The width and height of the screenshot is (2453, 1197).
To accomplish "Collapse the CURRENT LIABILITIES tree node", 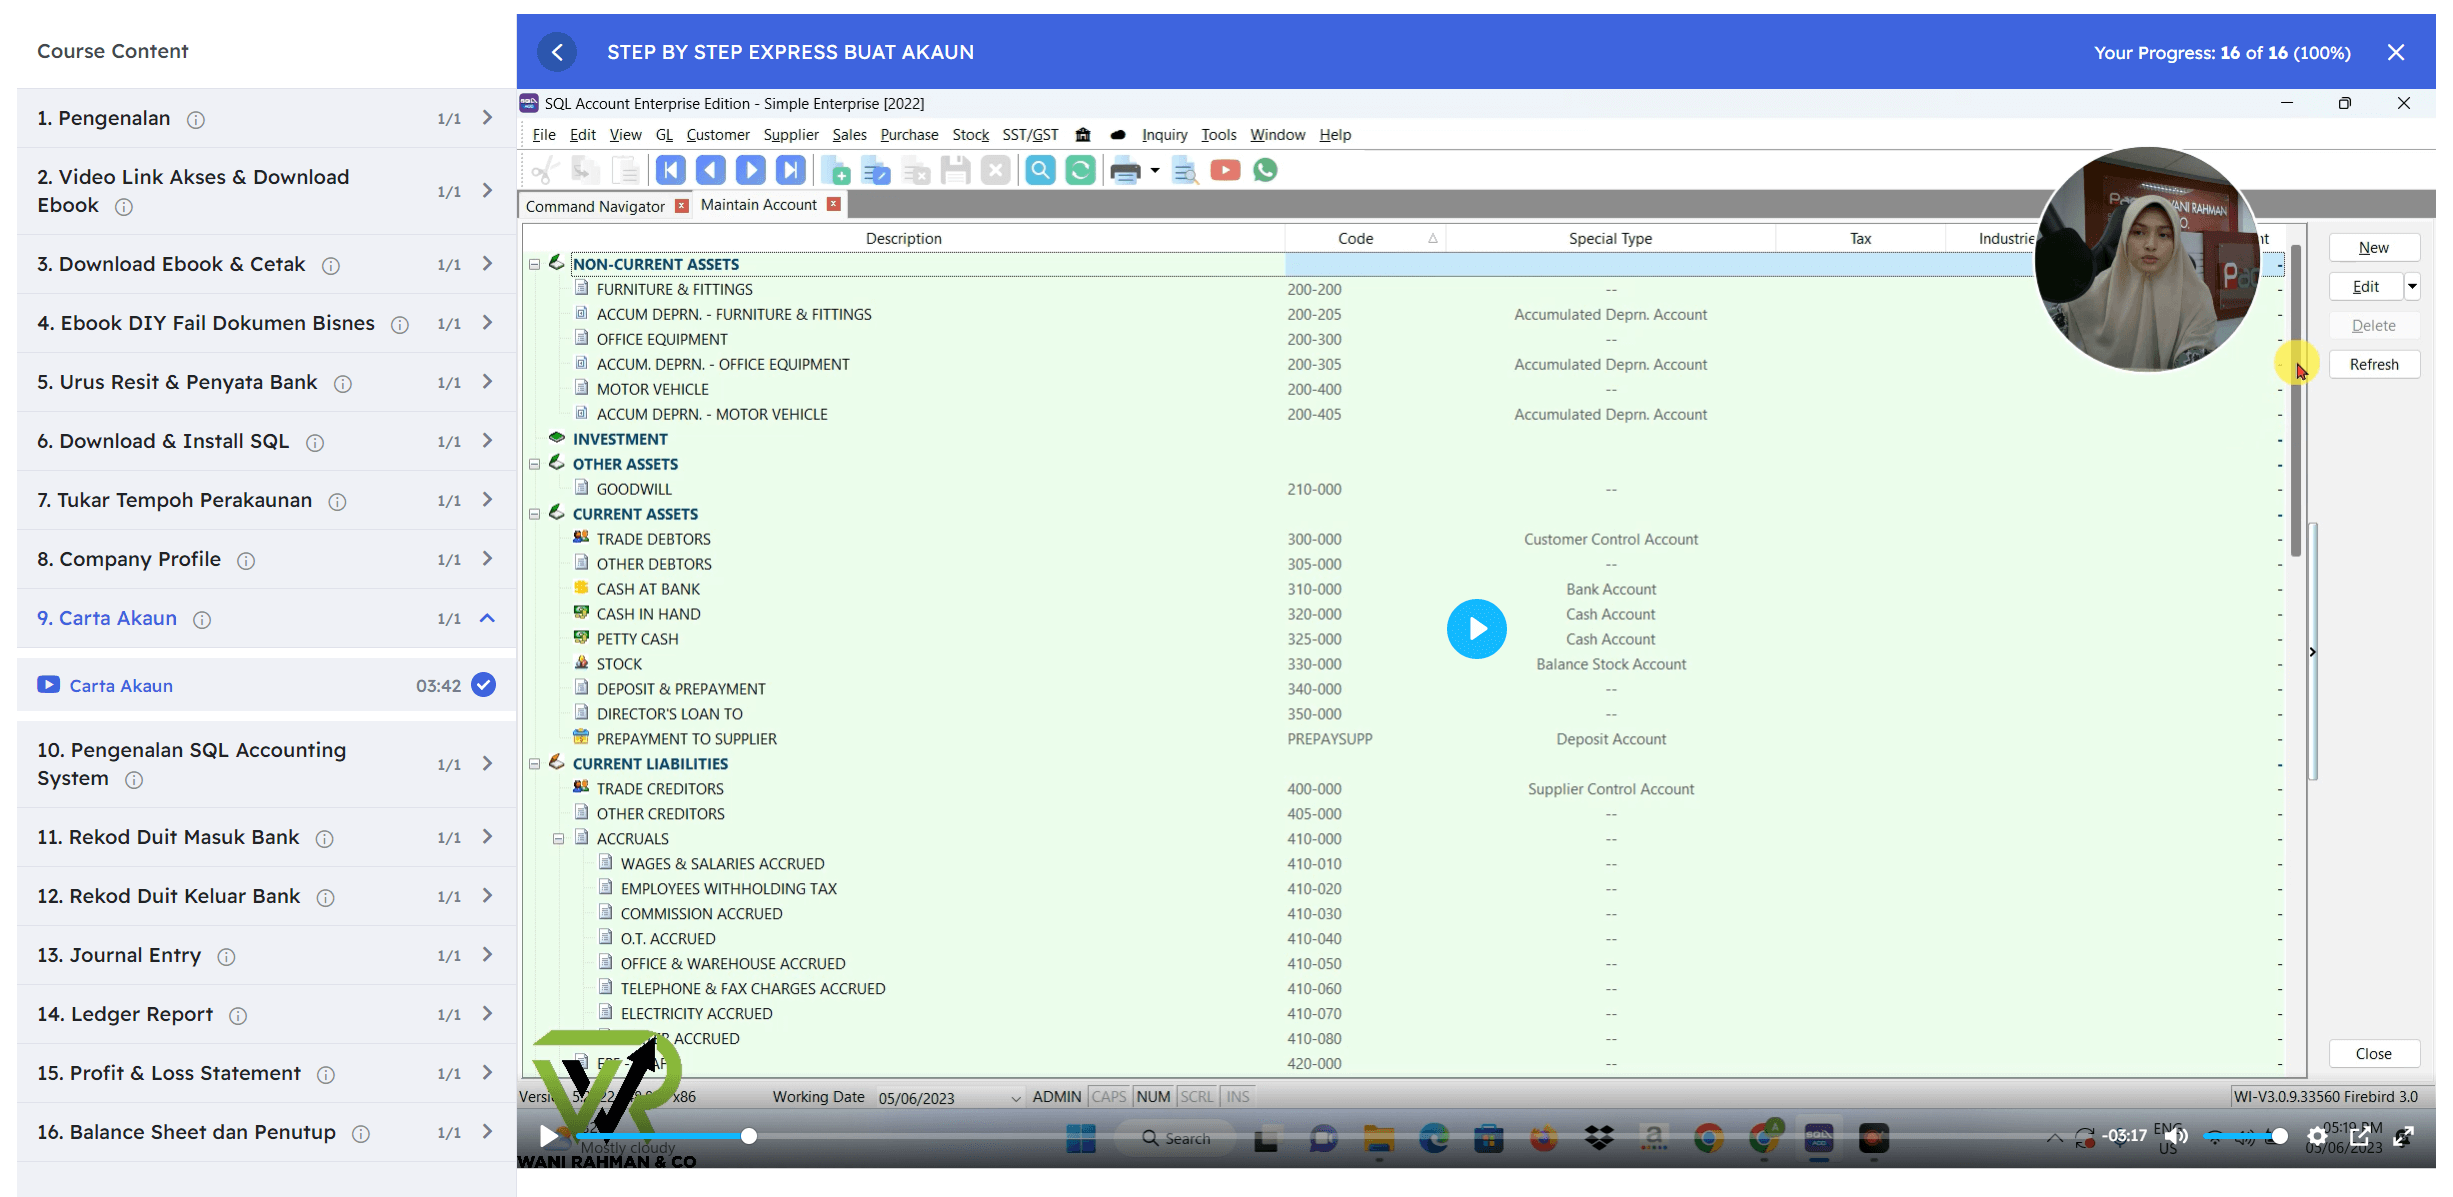I will (535, 764).
